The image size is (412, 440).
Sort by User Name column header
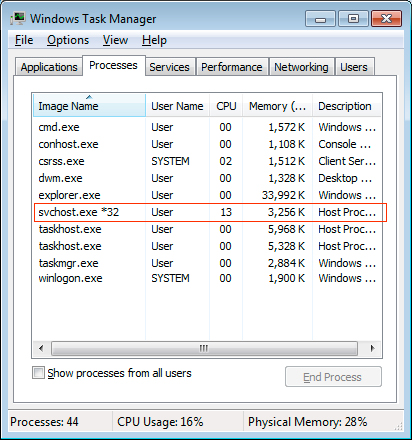point(177,106)
